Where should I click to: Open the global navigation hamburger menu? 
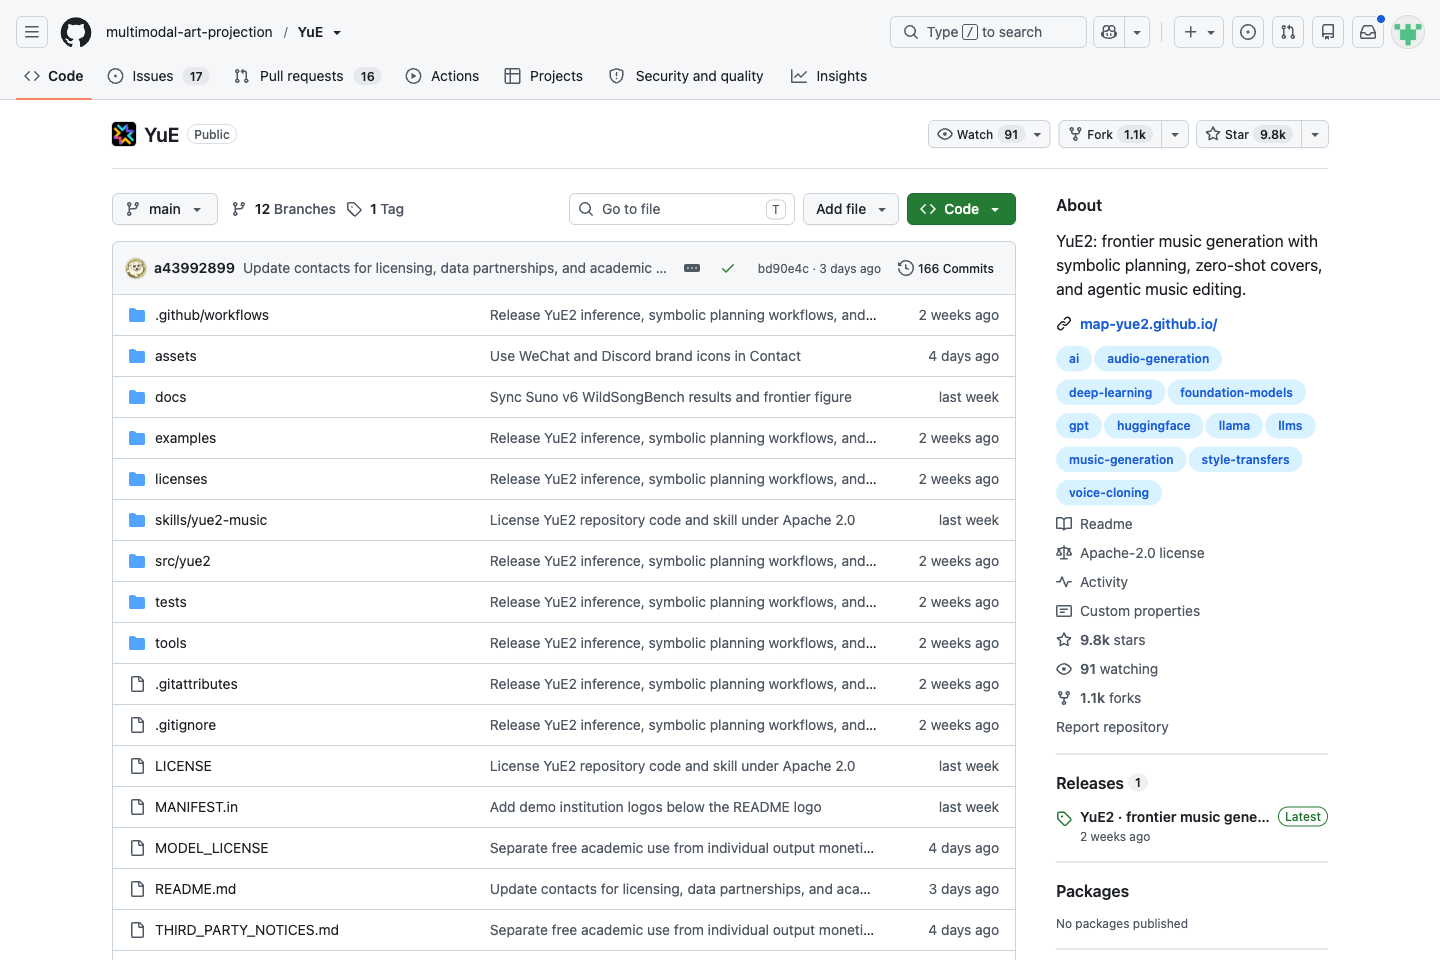[32, 32]
